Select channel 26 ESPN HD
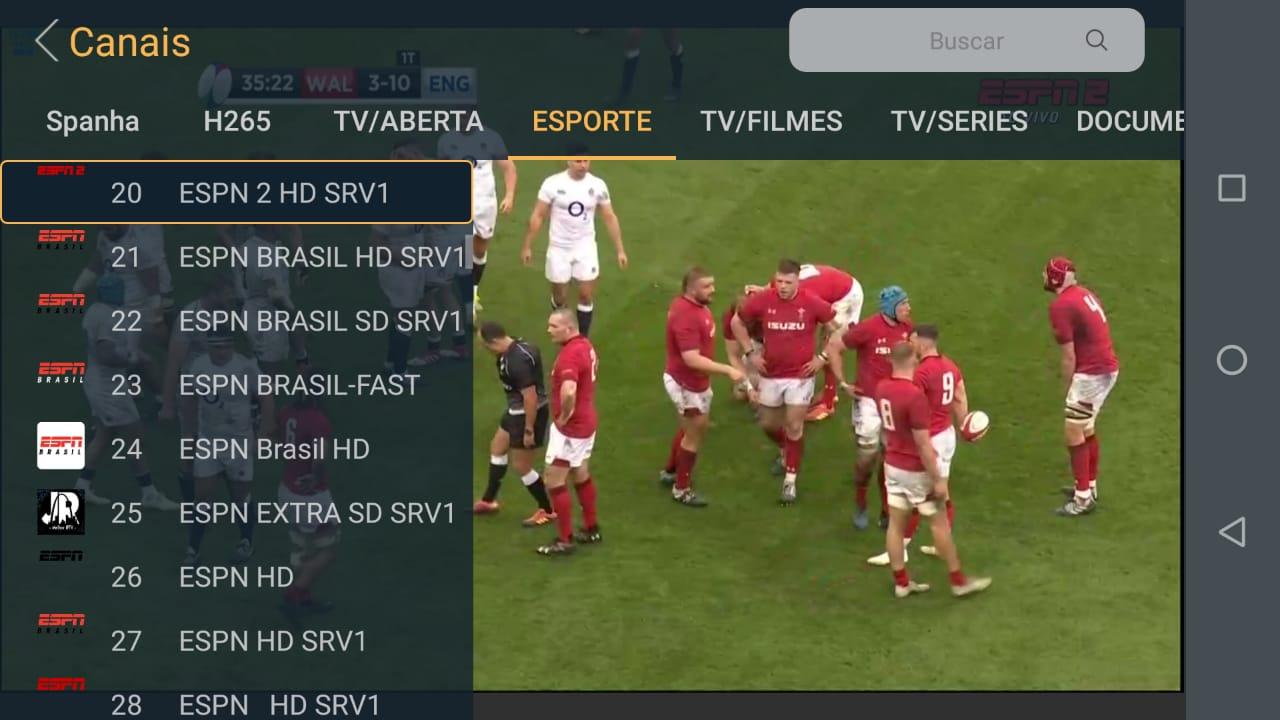This screenshot has height=720, width=1280. tap(236, 577)
